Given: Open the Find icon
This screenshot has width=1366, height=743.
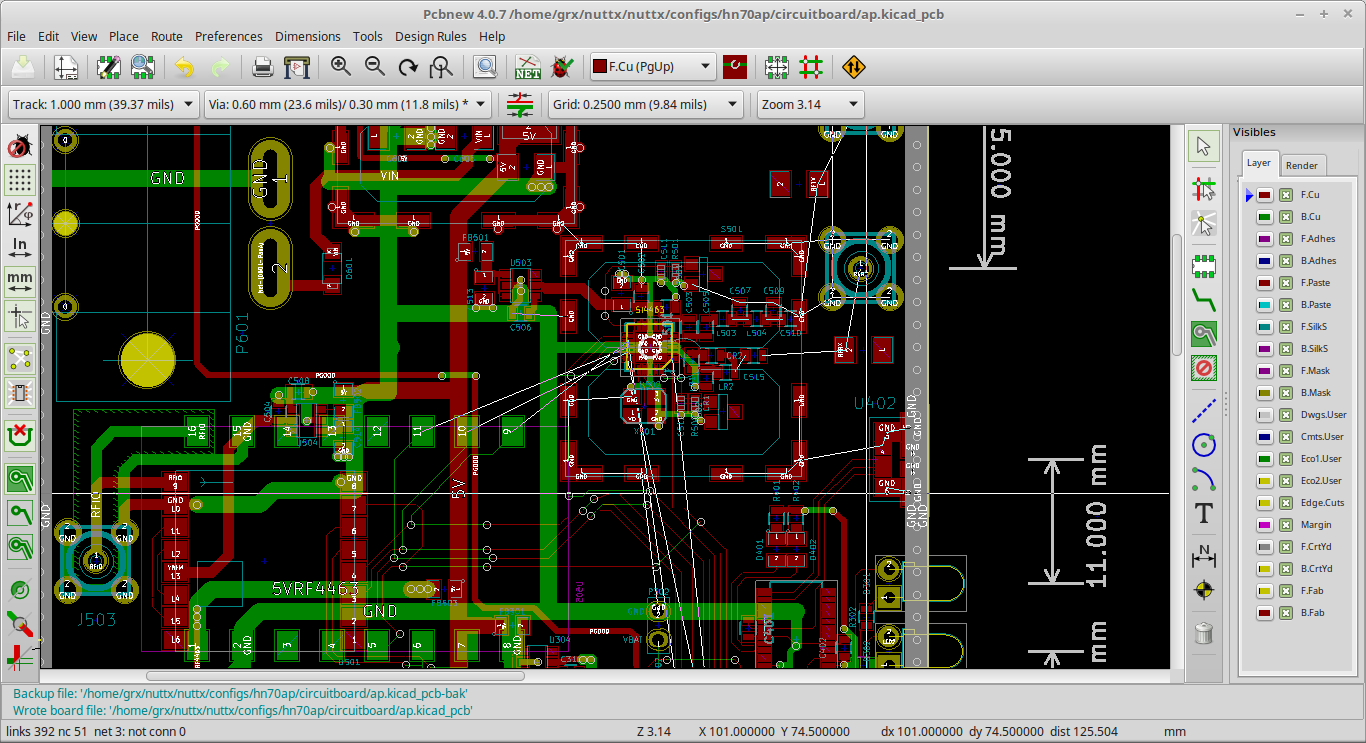Looking at the screenshot, I should (485, 67).
